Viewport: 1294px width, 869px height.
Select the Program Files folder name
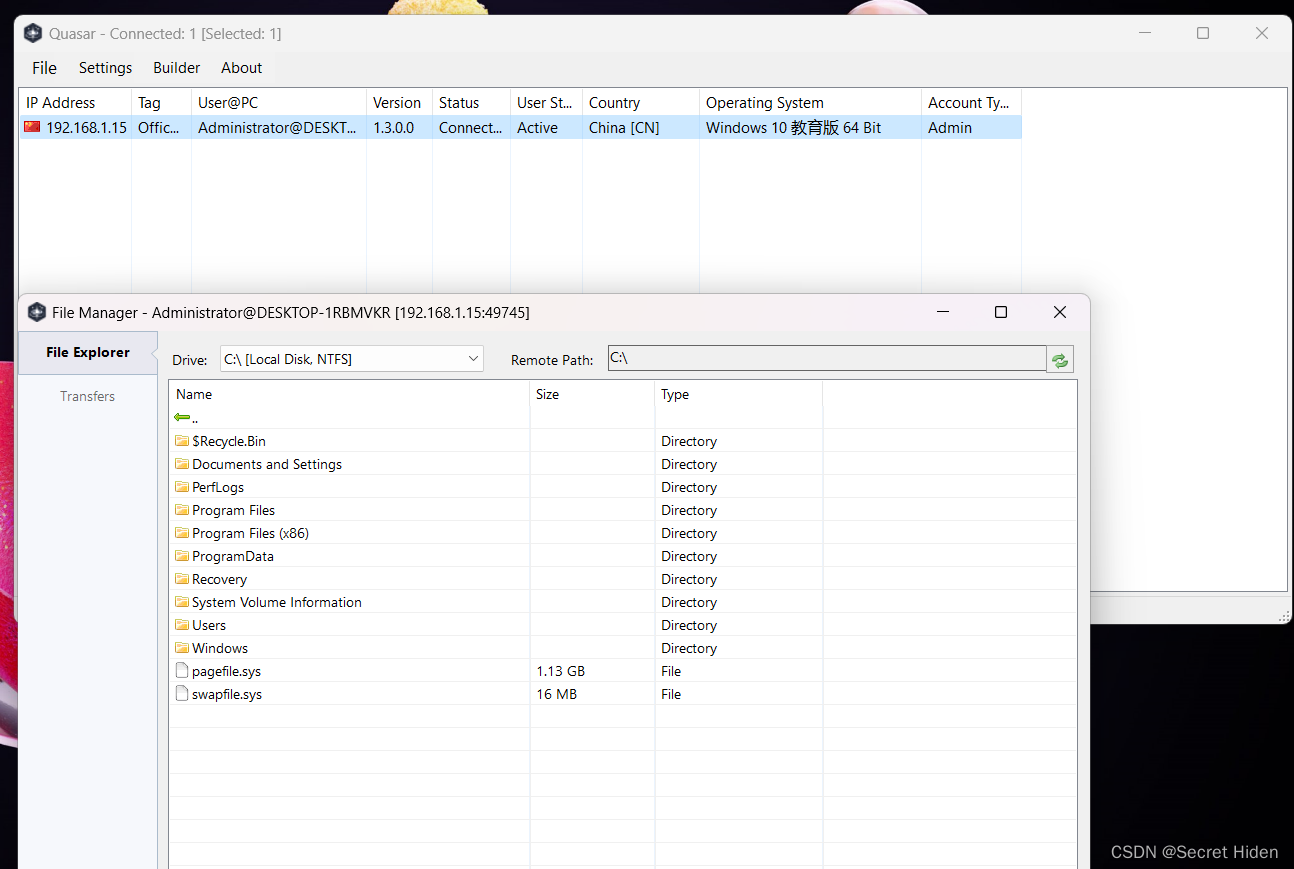point(233,510)
